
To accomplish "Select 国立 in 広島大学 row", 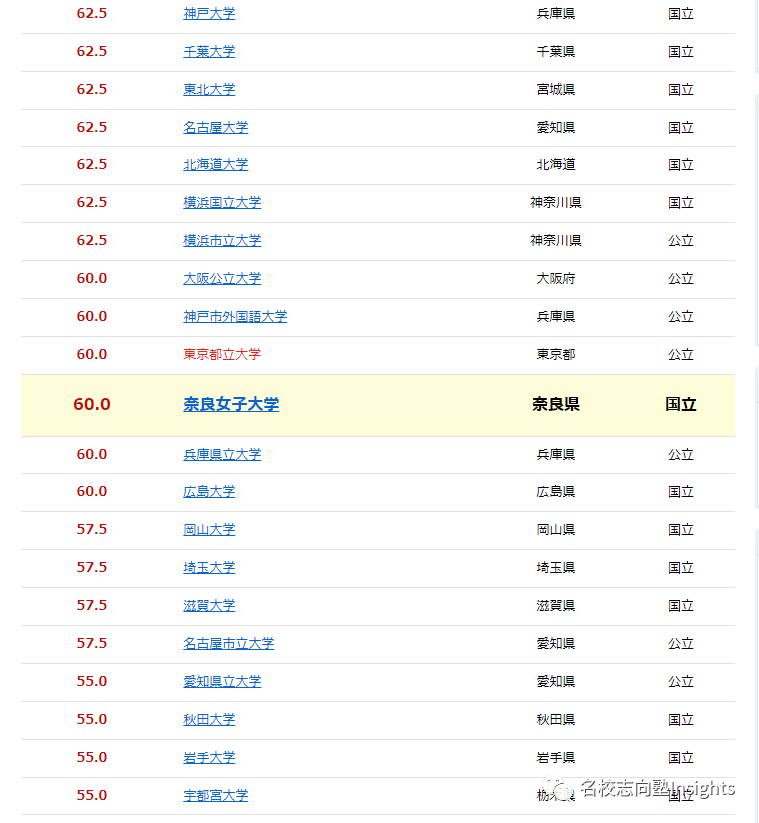I will tap(681, 492).
